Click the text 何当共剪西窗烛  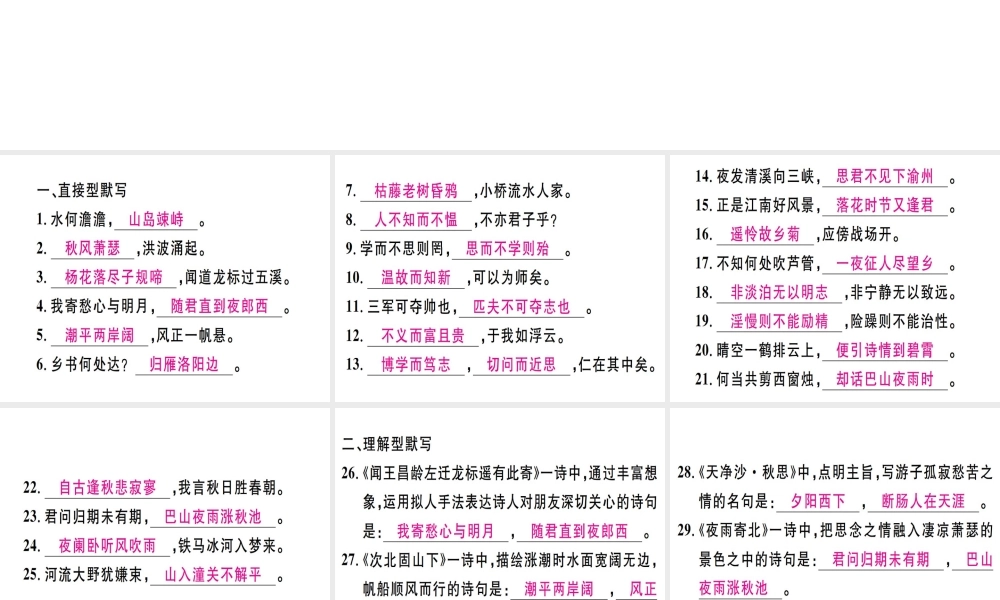765,379
